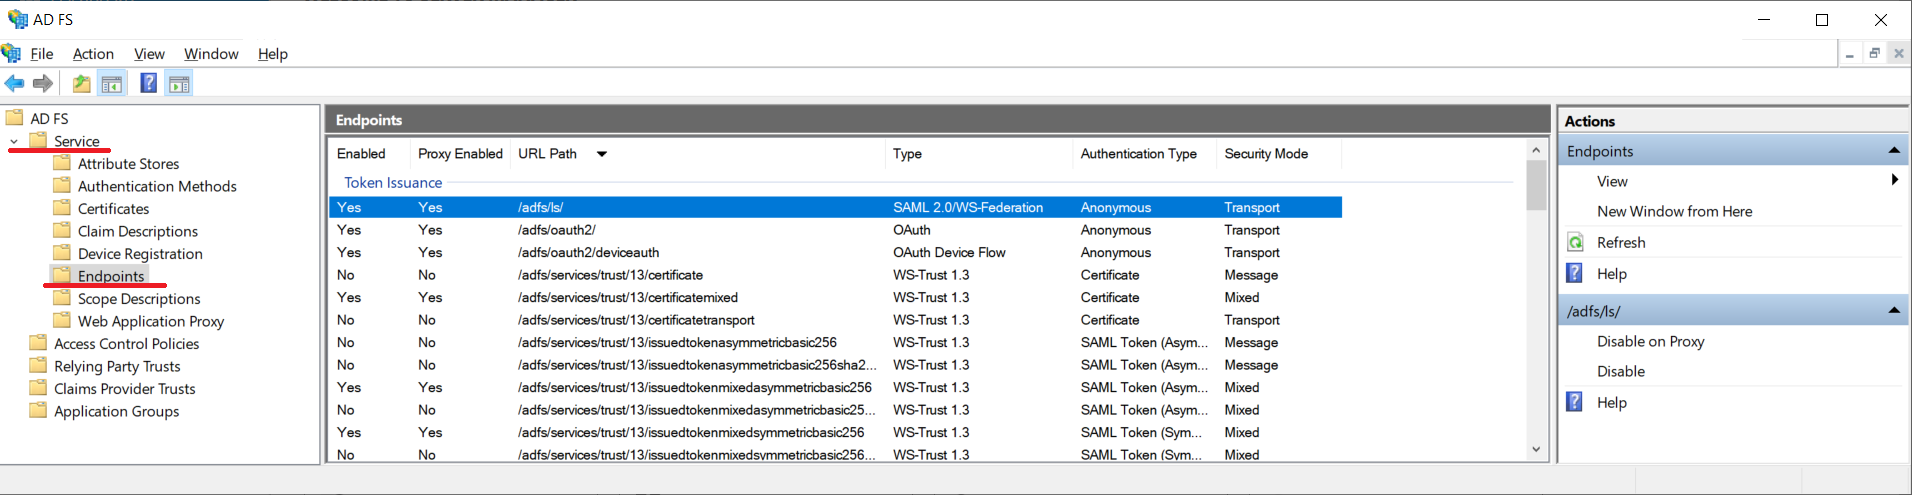Select the issuedtokenmixedasymmetricbasic256 endpoint row
This screenshot has width=1912, height=495.
pos(835,387)
